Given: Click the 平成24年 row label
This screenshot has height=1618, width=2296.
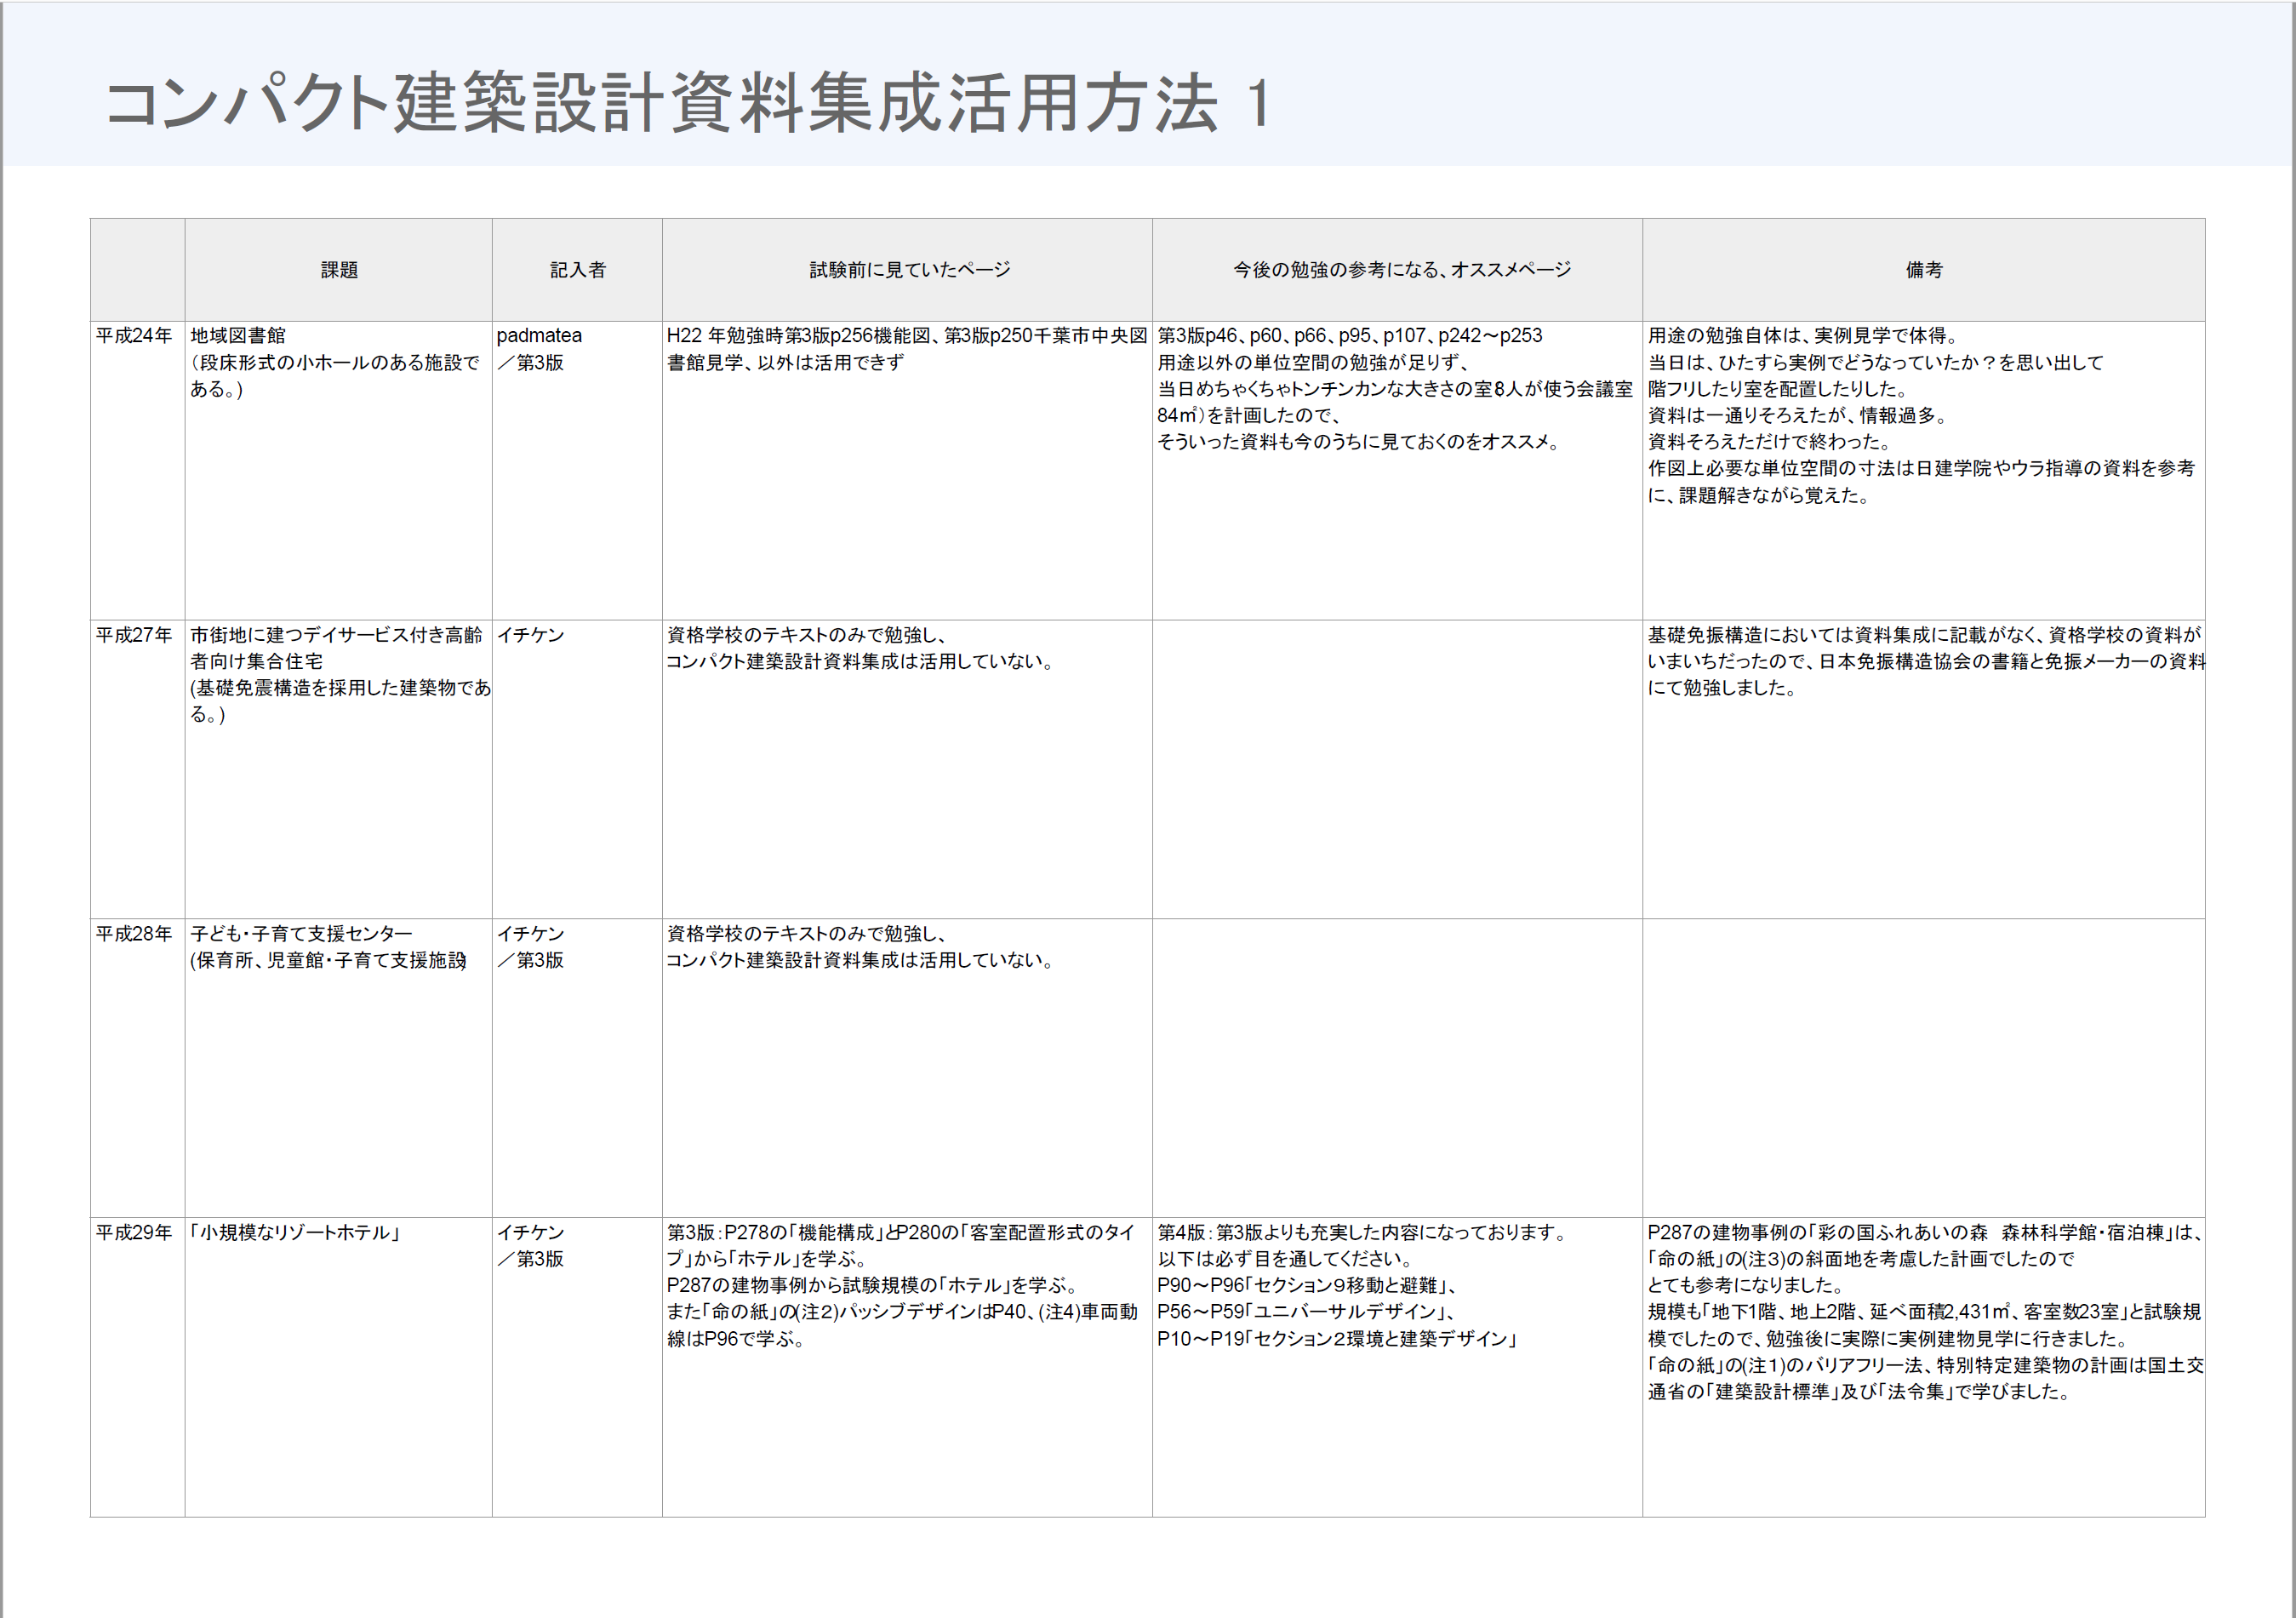Looking at the screenshot, I should (134, 336).
